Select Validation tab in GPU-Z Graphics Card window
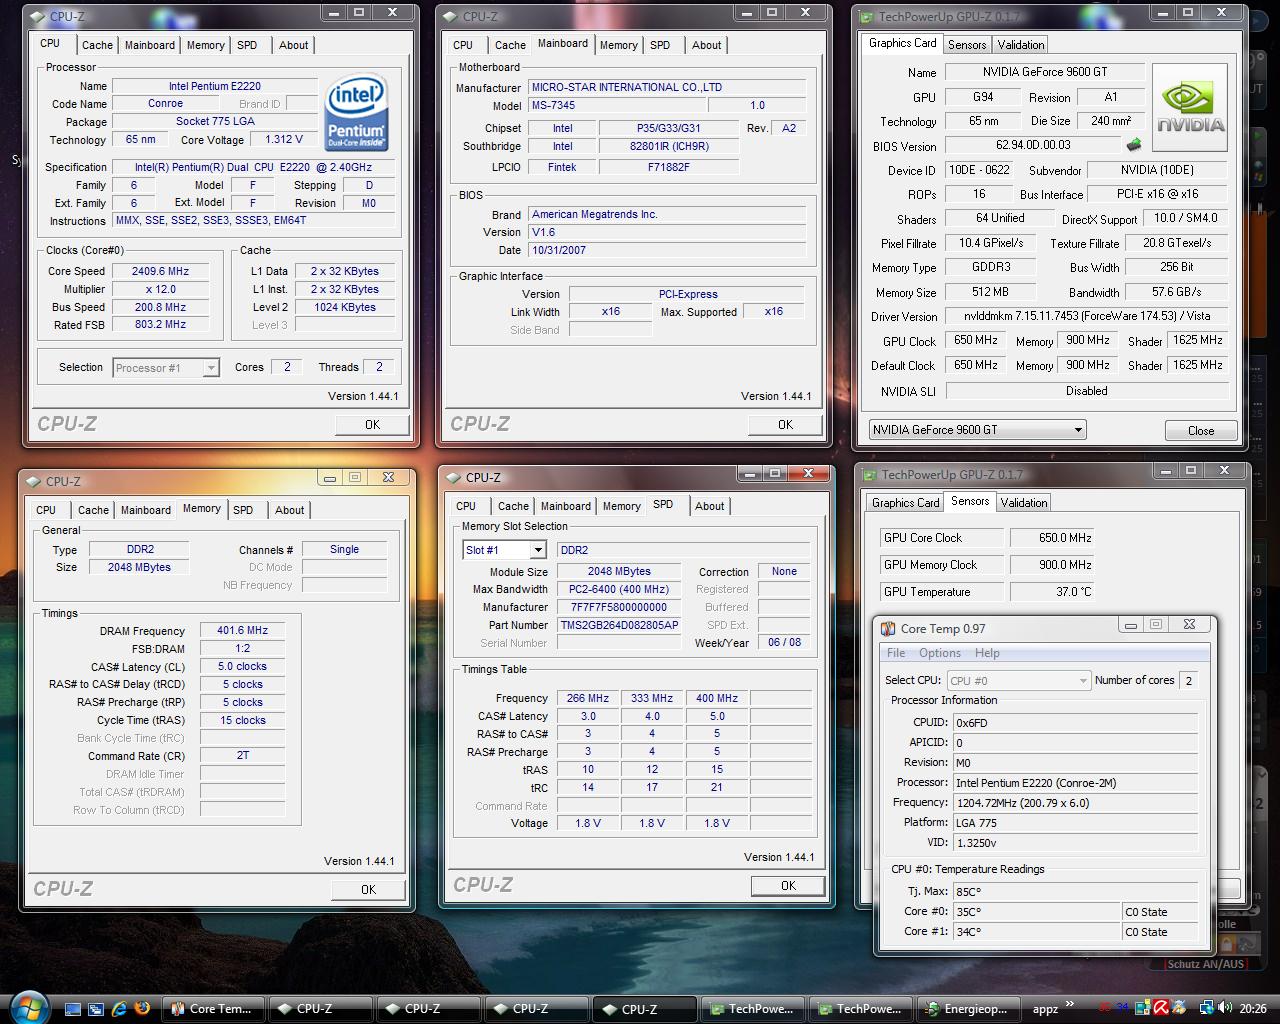The width and height of the screenshot is (1280, 1024). [1021, 45]
